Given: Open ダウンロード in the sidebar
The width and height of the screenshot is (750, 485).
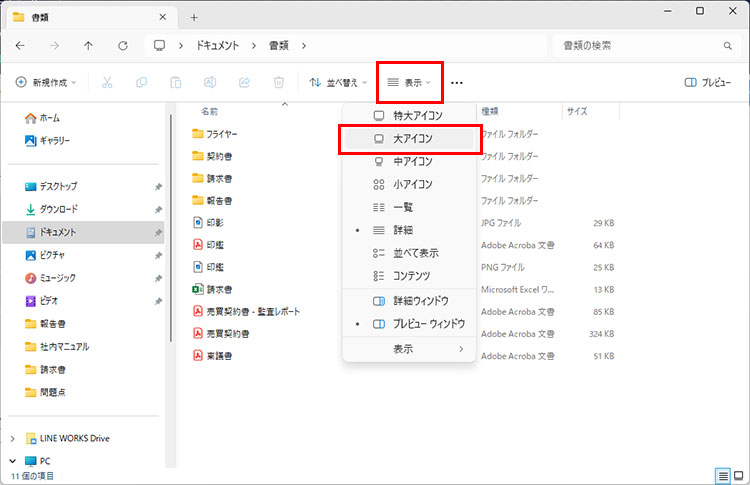Looking at the screenshot, I should (58, 209).
